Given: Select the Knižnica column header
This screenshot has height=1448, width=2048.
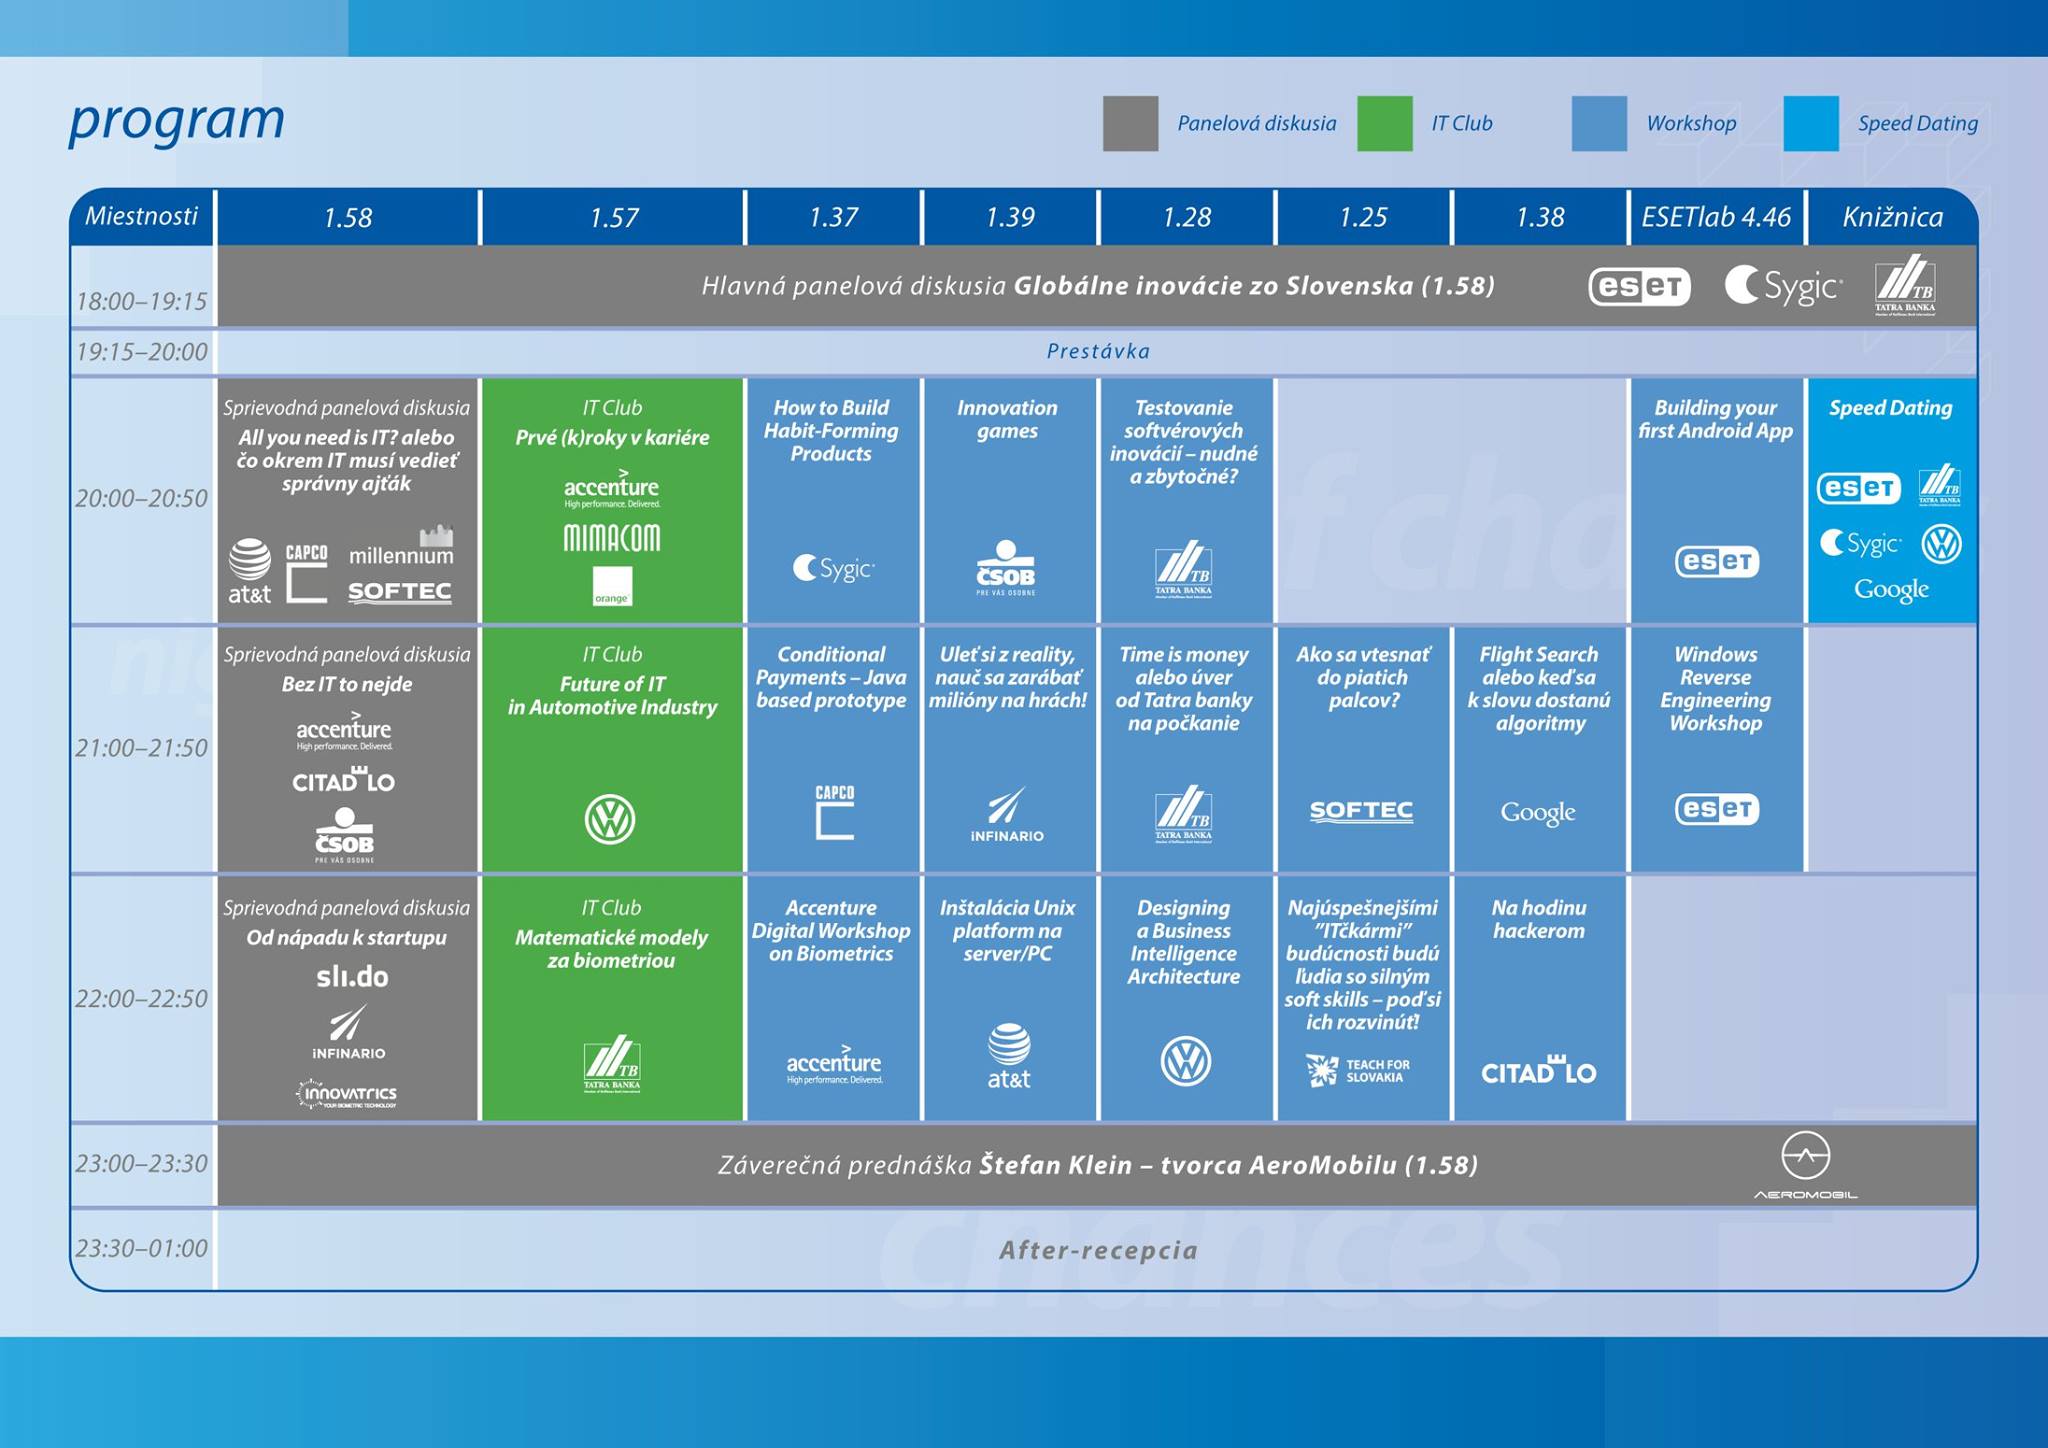Looking at the screenshot, I should [x=1892, y=217].
